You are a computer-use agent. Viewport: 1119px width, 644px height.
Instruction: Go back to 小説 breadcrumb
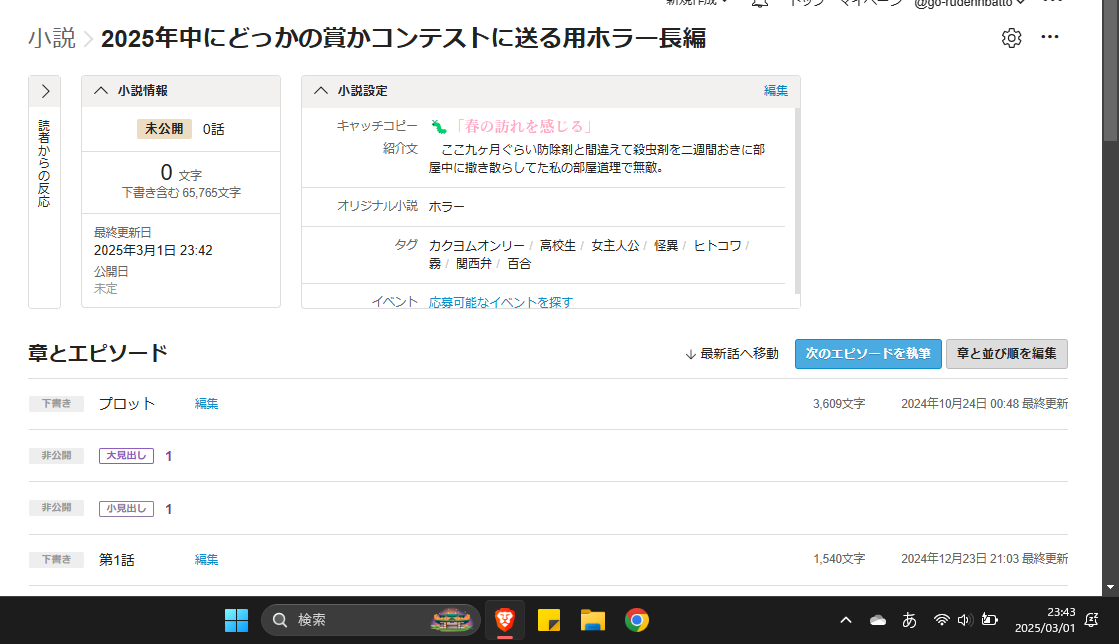click(52, 39)
